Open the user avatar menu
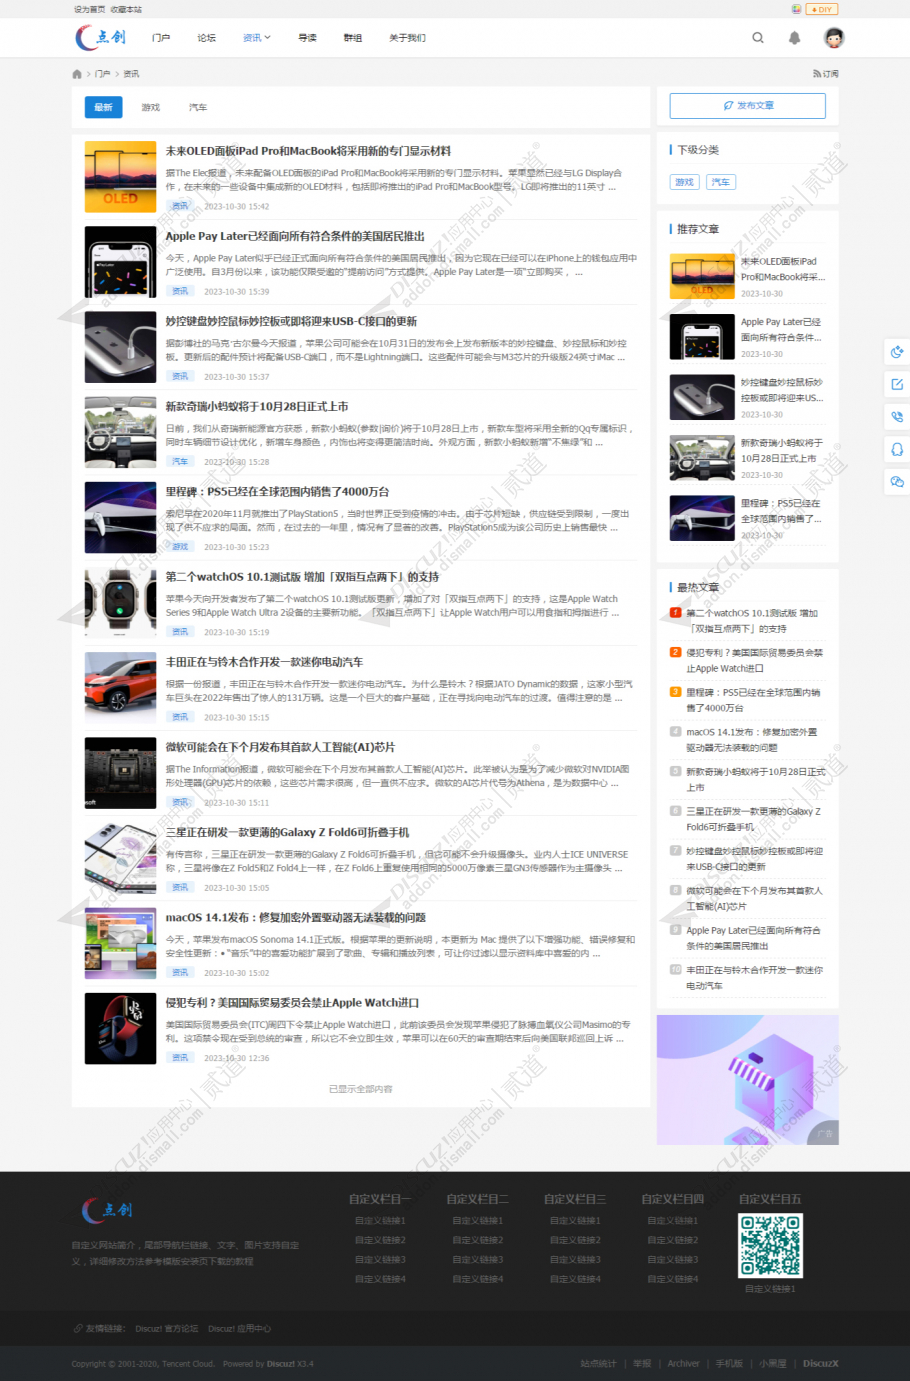910x1381 pixels. tap(834, 38)
